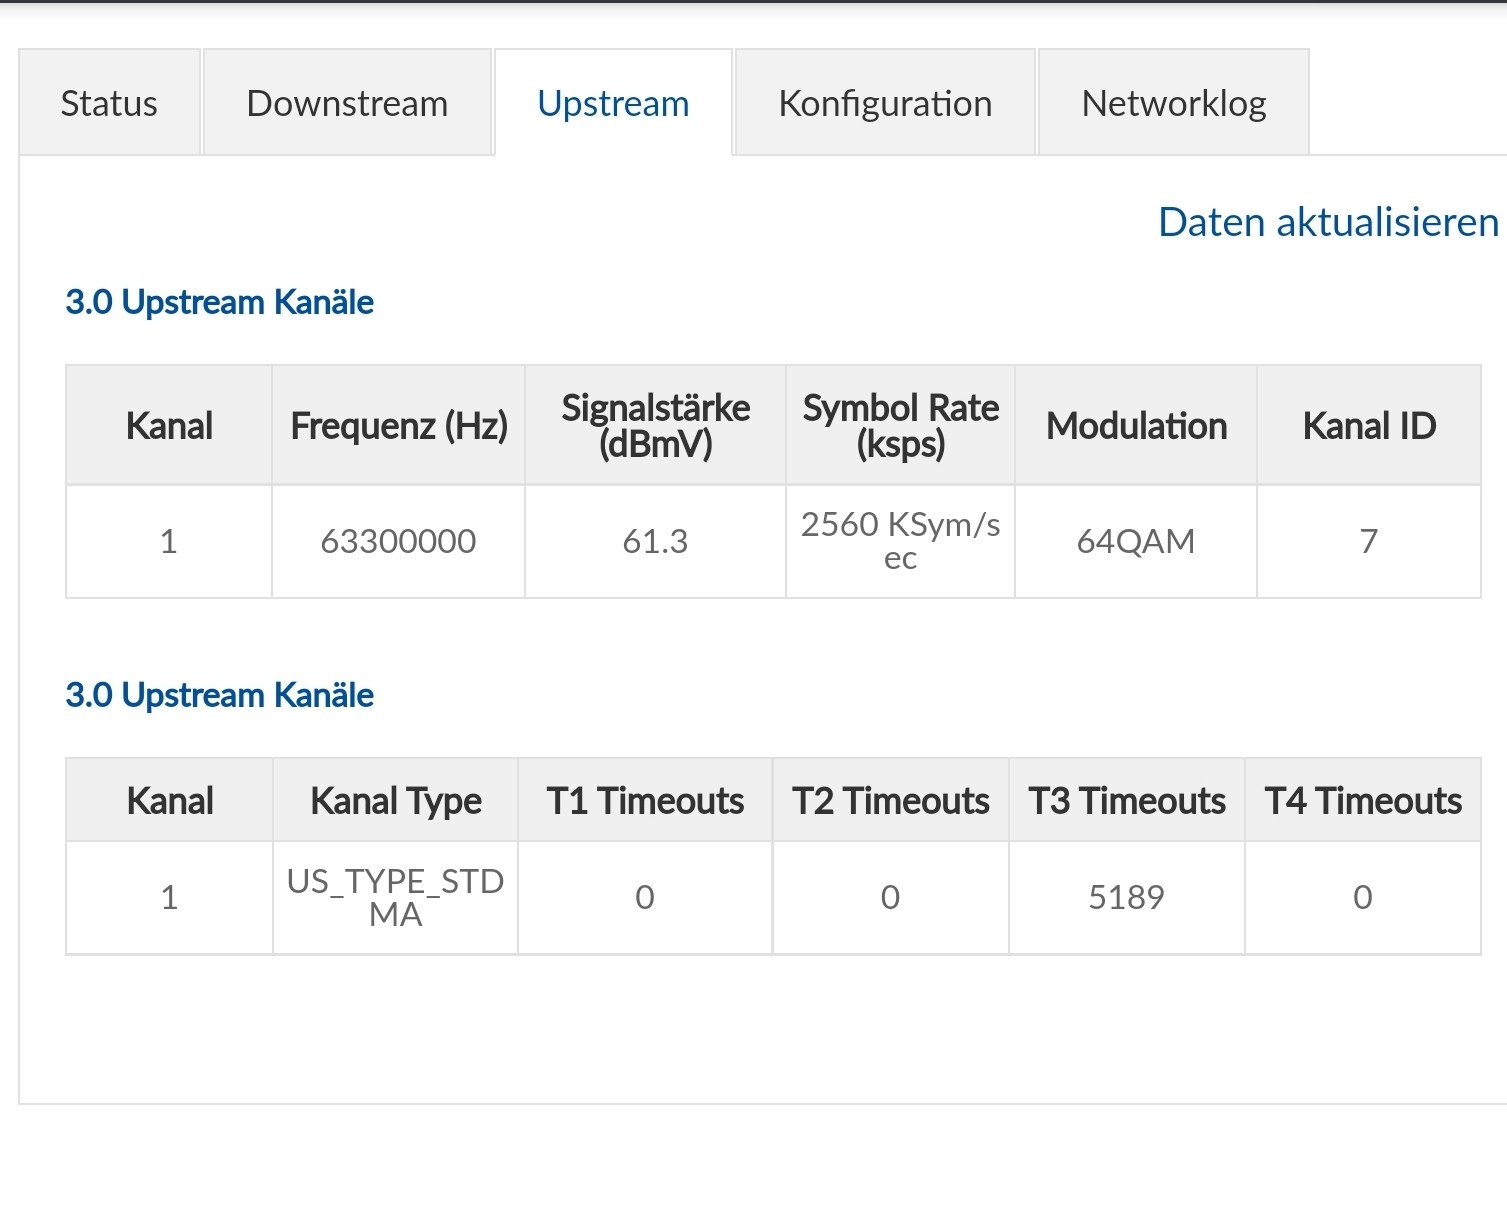
Task: Click the Kanal ID column header
Action: (1369, 426)
